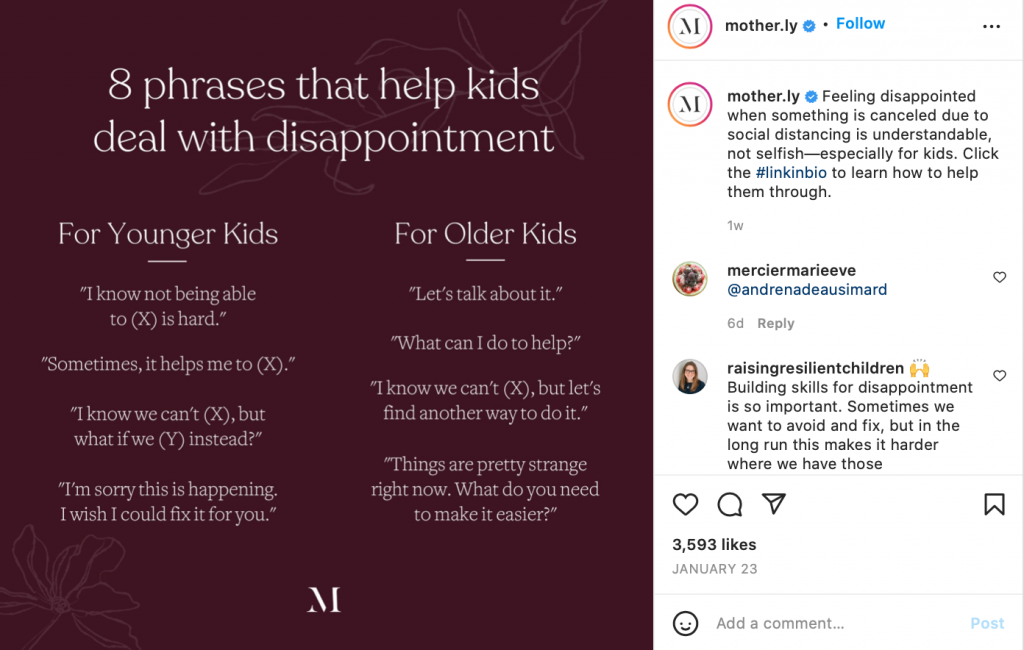
Task: Open the #linkinbio hashtag
Action: point(791,173)
